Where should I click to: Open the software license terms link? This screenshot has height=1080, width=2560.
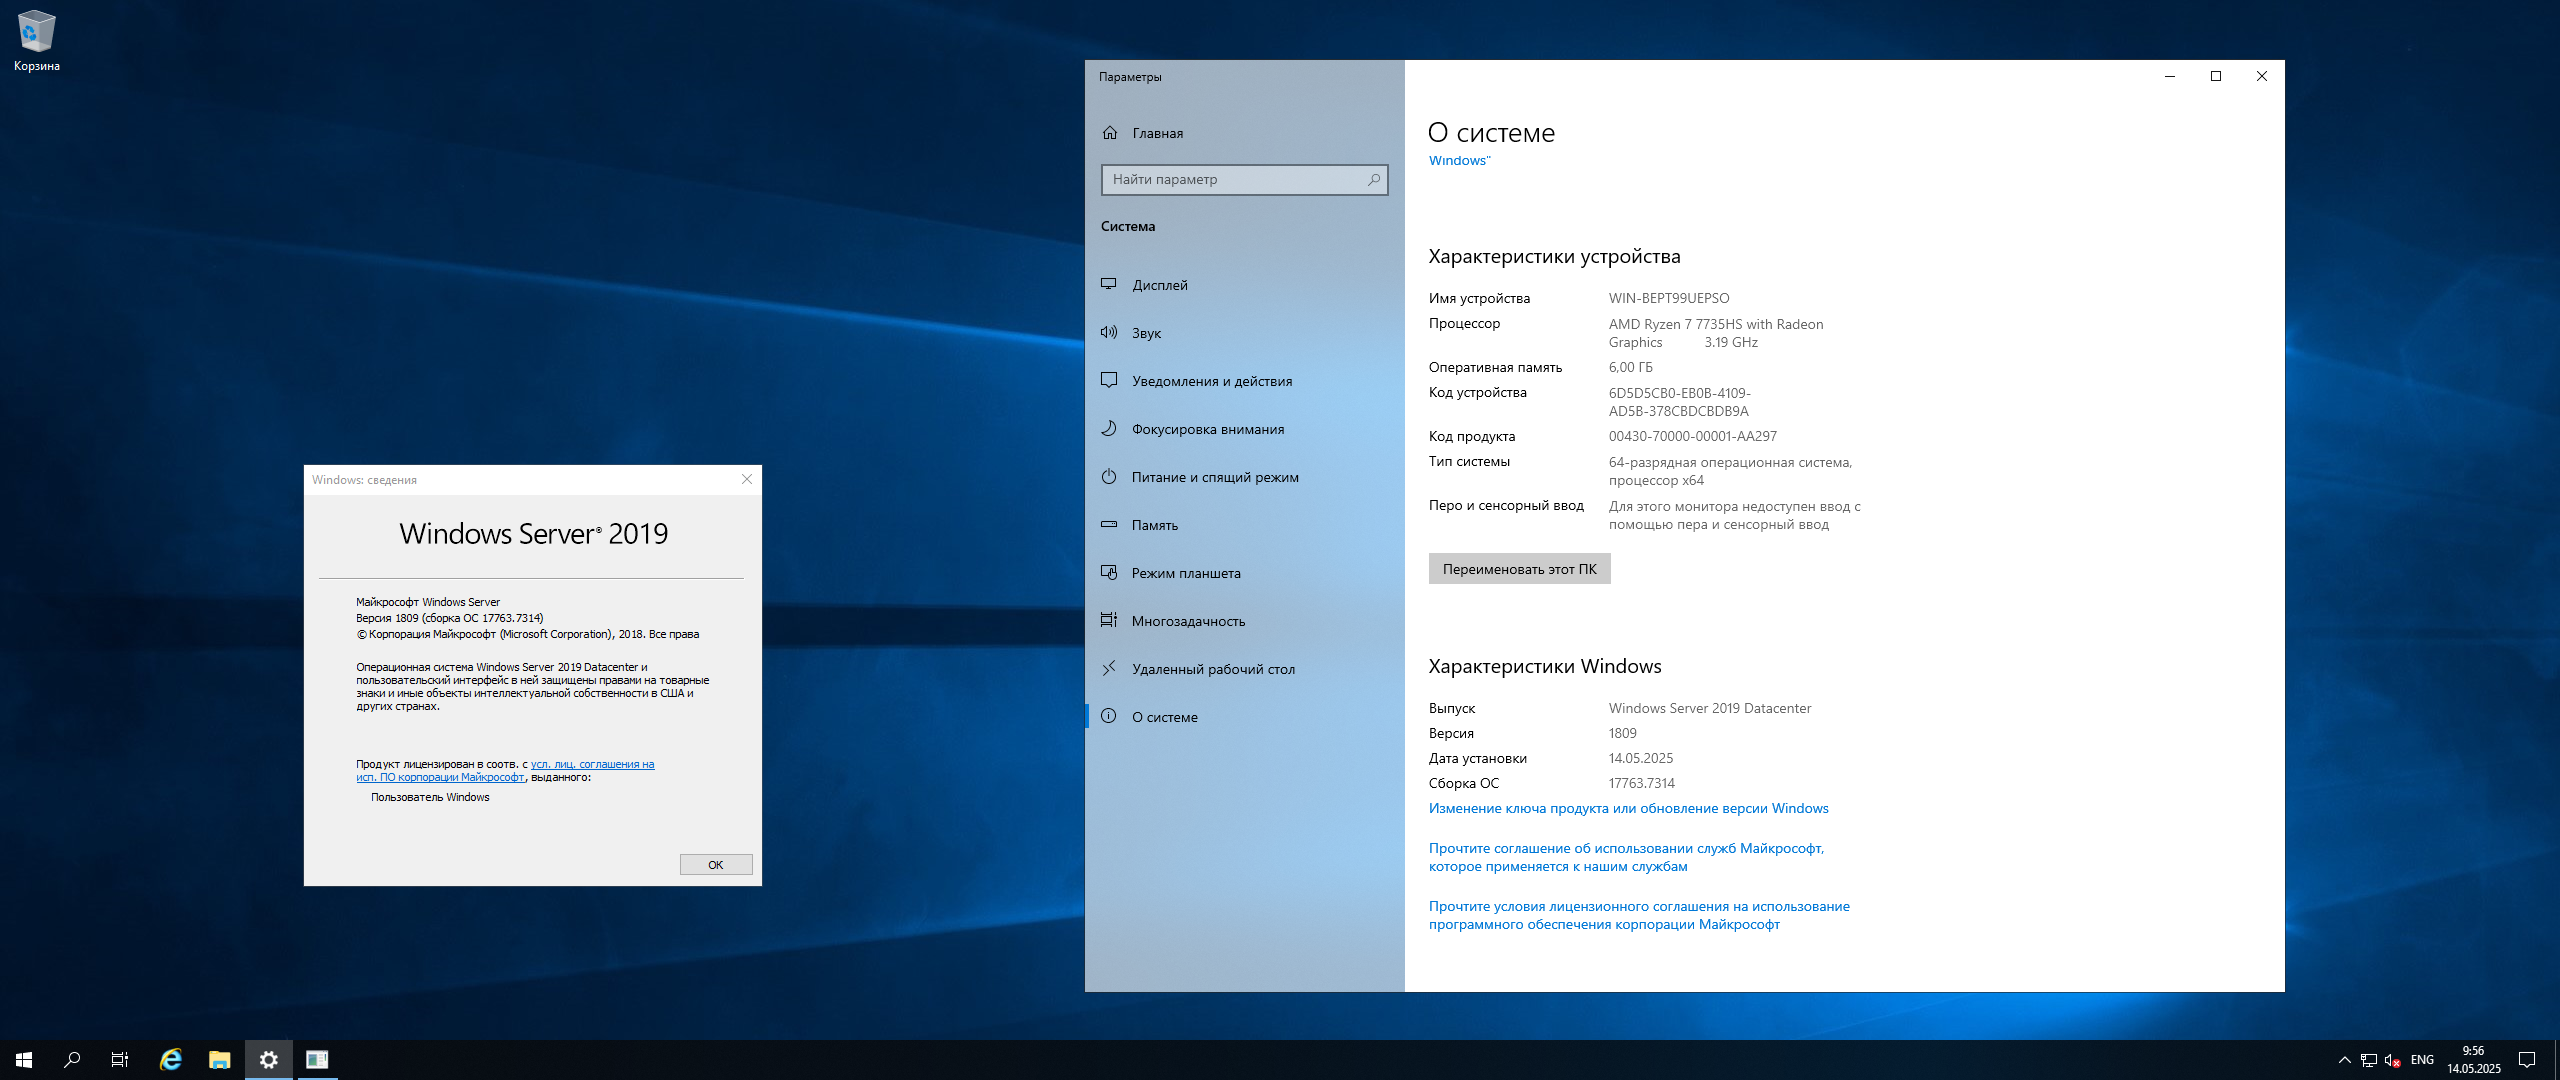[1639, 915]
